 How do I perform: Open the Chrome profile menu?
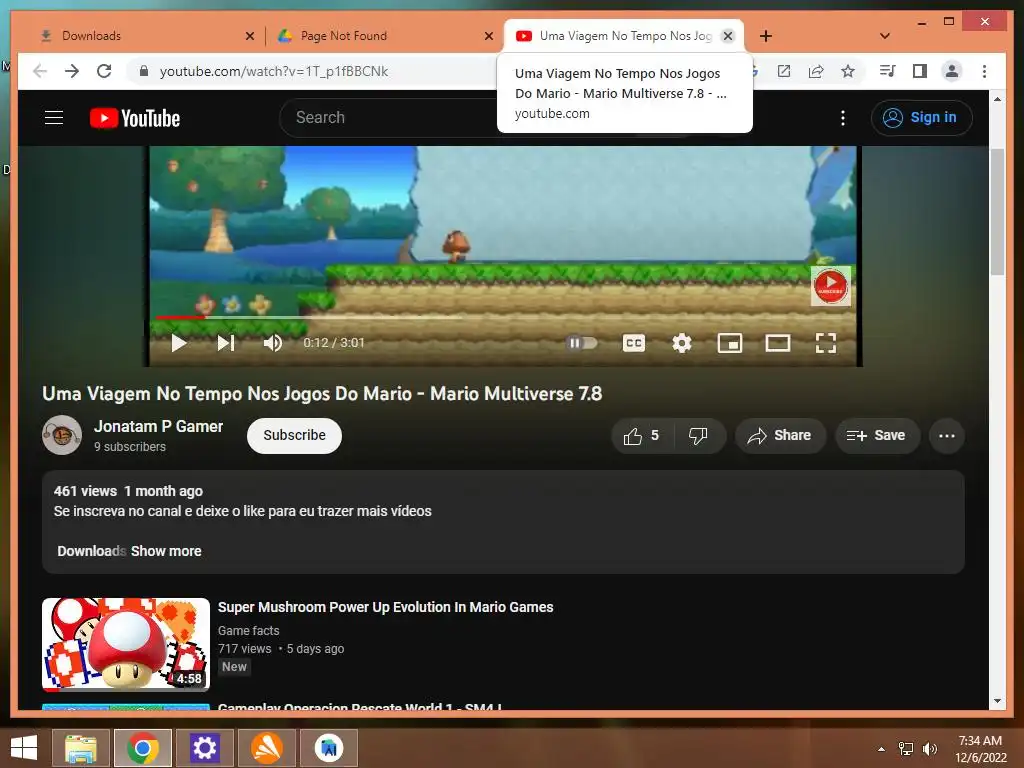click(952, 71)
